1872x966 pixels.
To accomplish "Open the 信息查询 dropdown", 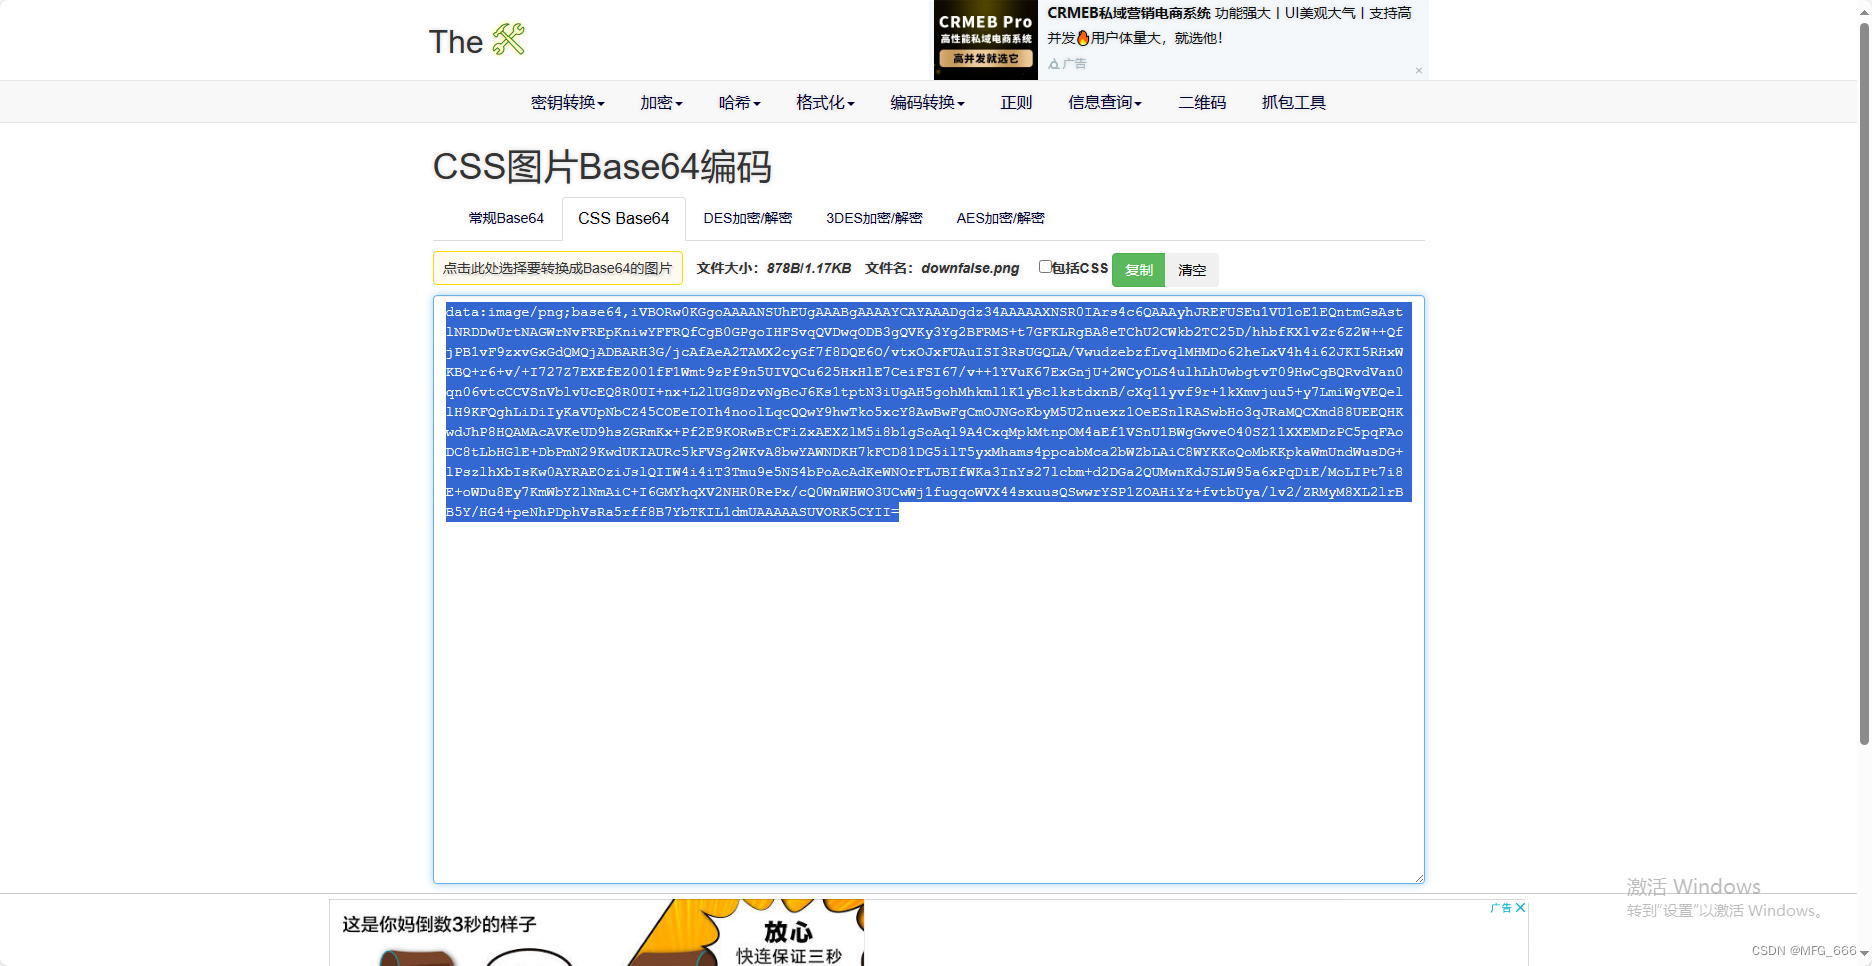I will coord(1104,101).
